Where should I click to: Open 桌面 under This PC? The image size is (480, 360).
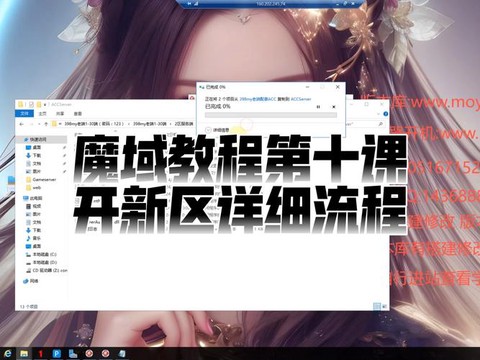(34, 246)
